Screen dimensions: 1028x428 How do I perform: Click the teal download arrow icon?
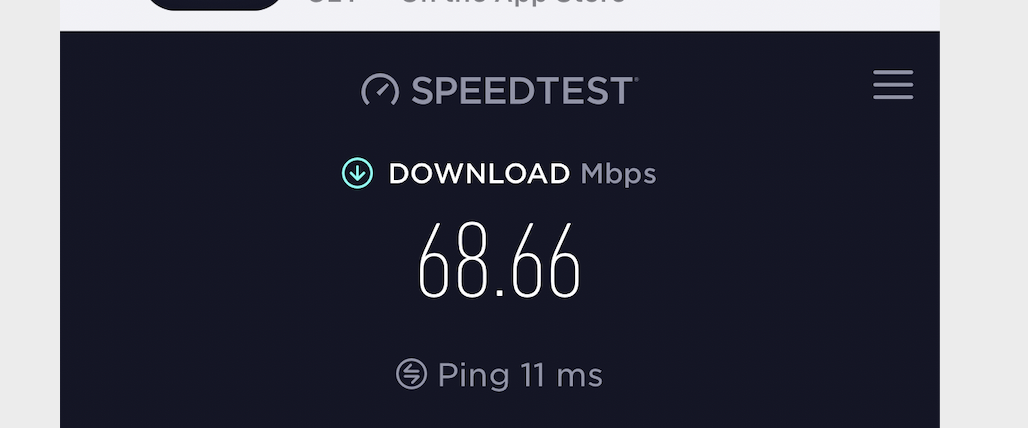pos(357,174)
